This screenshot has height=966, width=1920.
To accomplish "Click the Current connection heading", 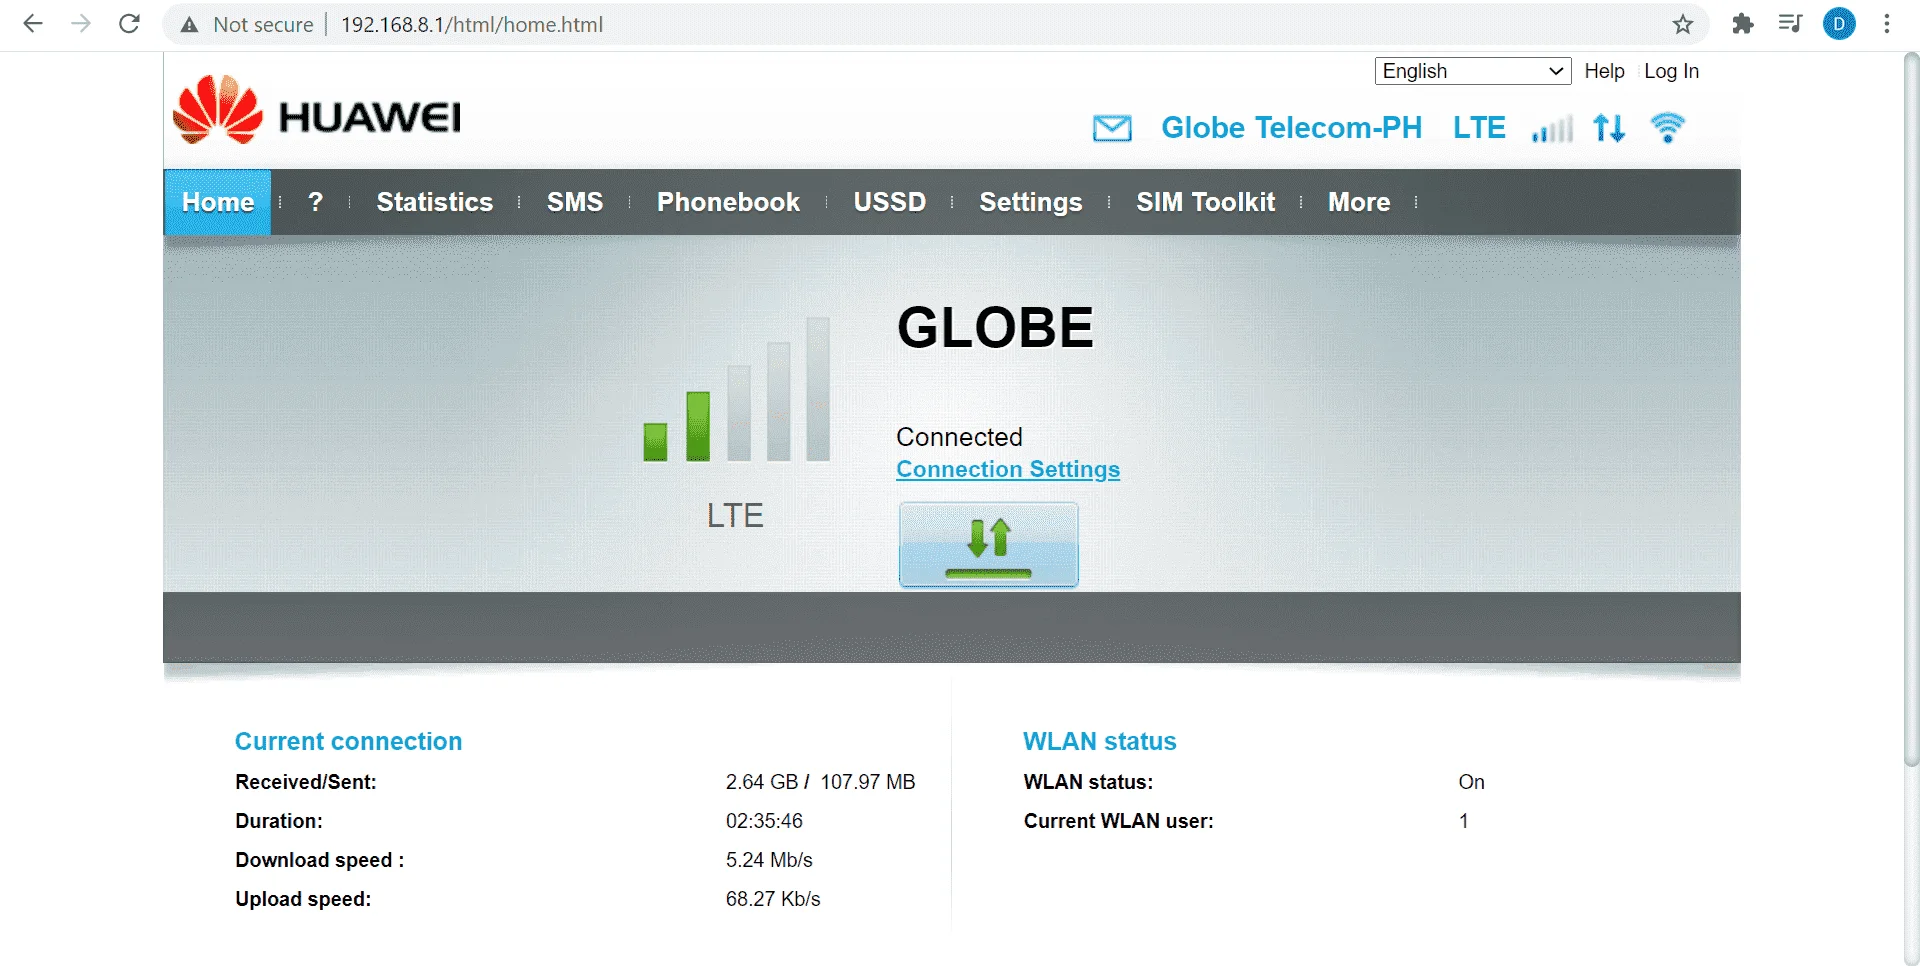I will (348, 741).
